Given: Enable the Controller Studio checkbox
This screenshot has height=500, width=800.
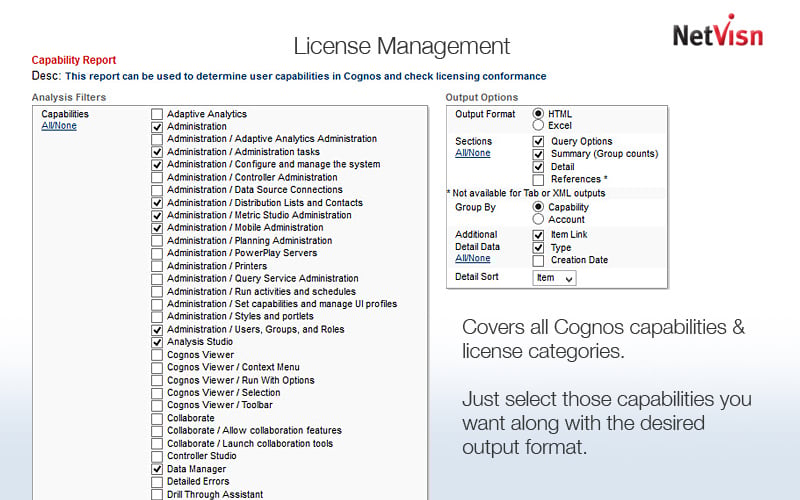Looking at the screenshot, I should 157,456.
